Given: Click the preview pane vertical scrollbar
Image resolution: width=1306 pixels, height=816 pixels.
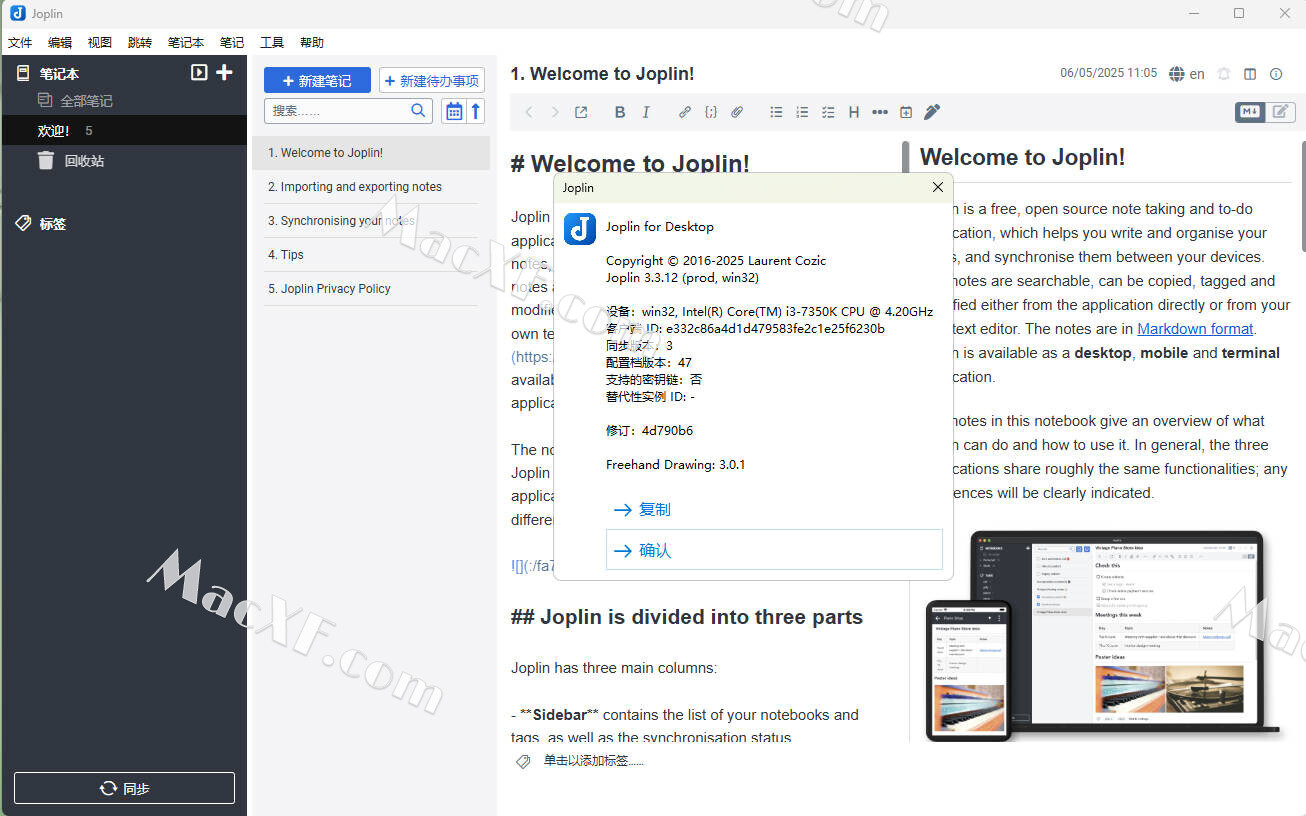Looking at the screenshot, I should (1302, 197).
